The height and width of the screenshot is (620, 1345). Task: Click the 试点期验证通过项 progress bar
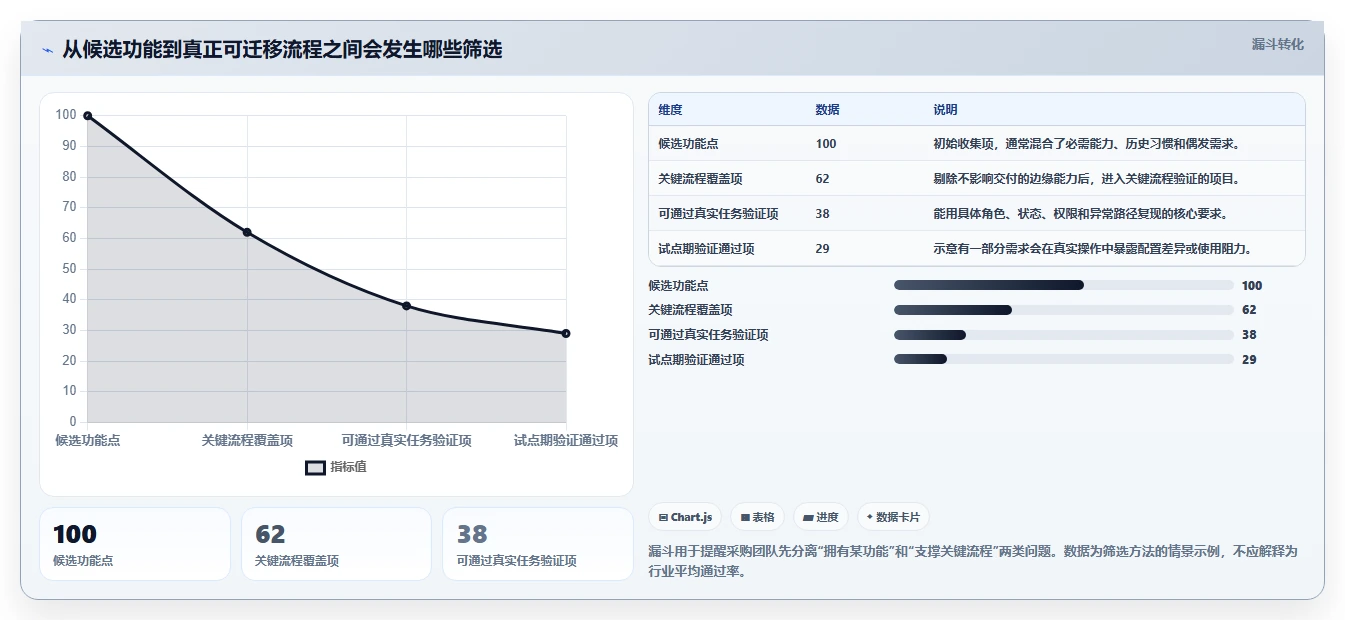click(1063, 359)
